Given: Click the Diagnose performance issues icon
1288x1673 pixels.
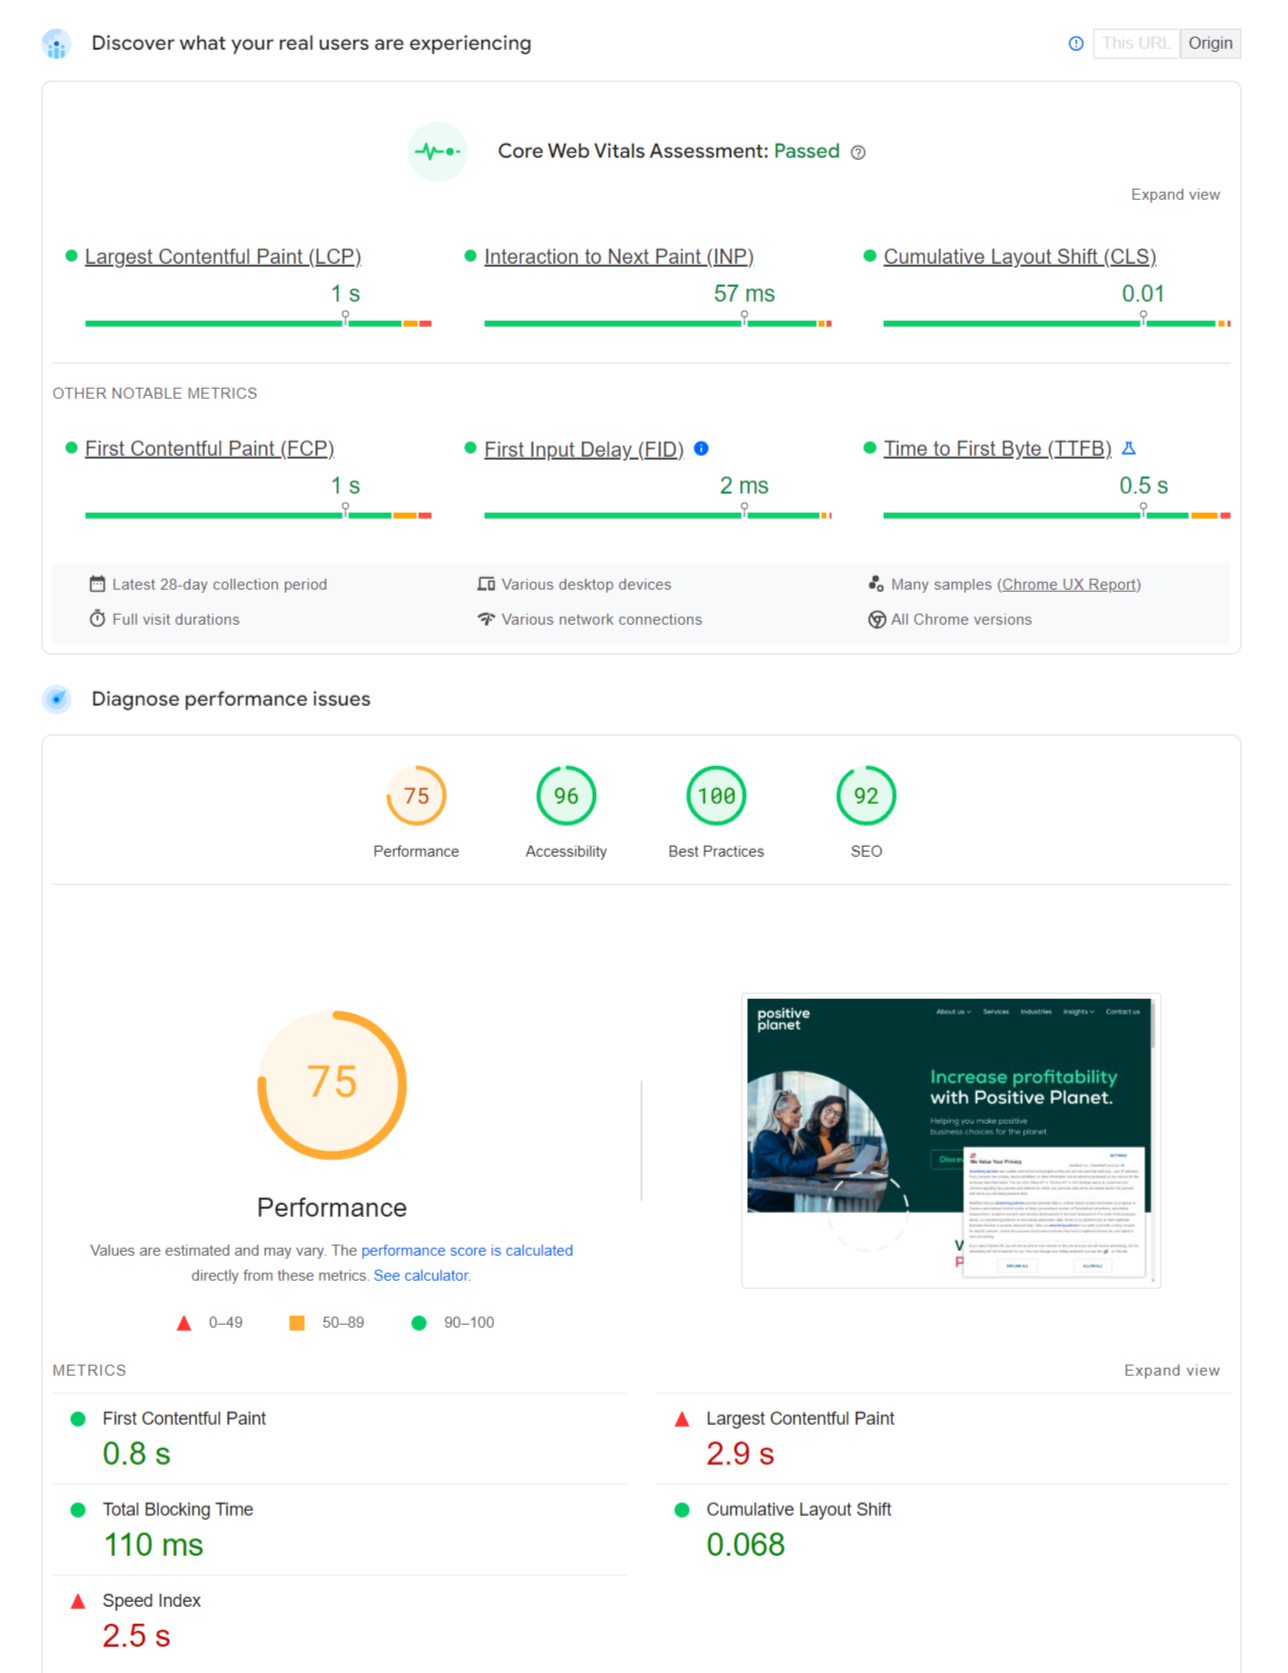Looking at the screenshot, I should [x=56, y=699].
